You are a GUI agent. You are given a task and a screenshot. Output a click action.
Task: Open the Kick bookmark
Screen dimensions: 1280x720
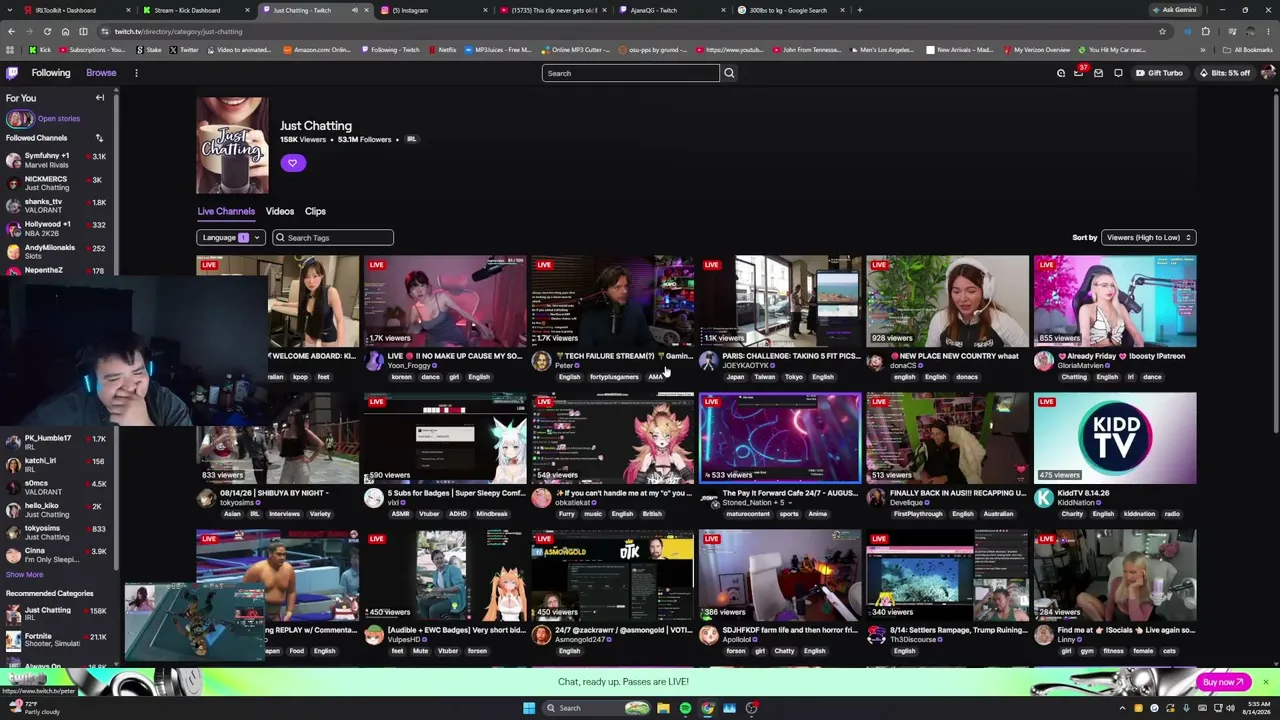pyautogui.click(x=40, y=50)
